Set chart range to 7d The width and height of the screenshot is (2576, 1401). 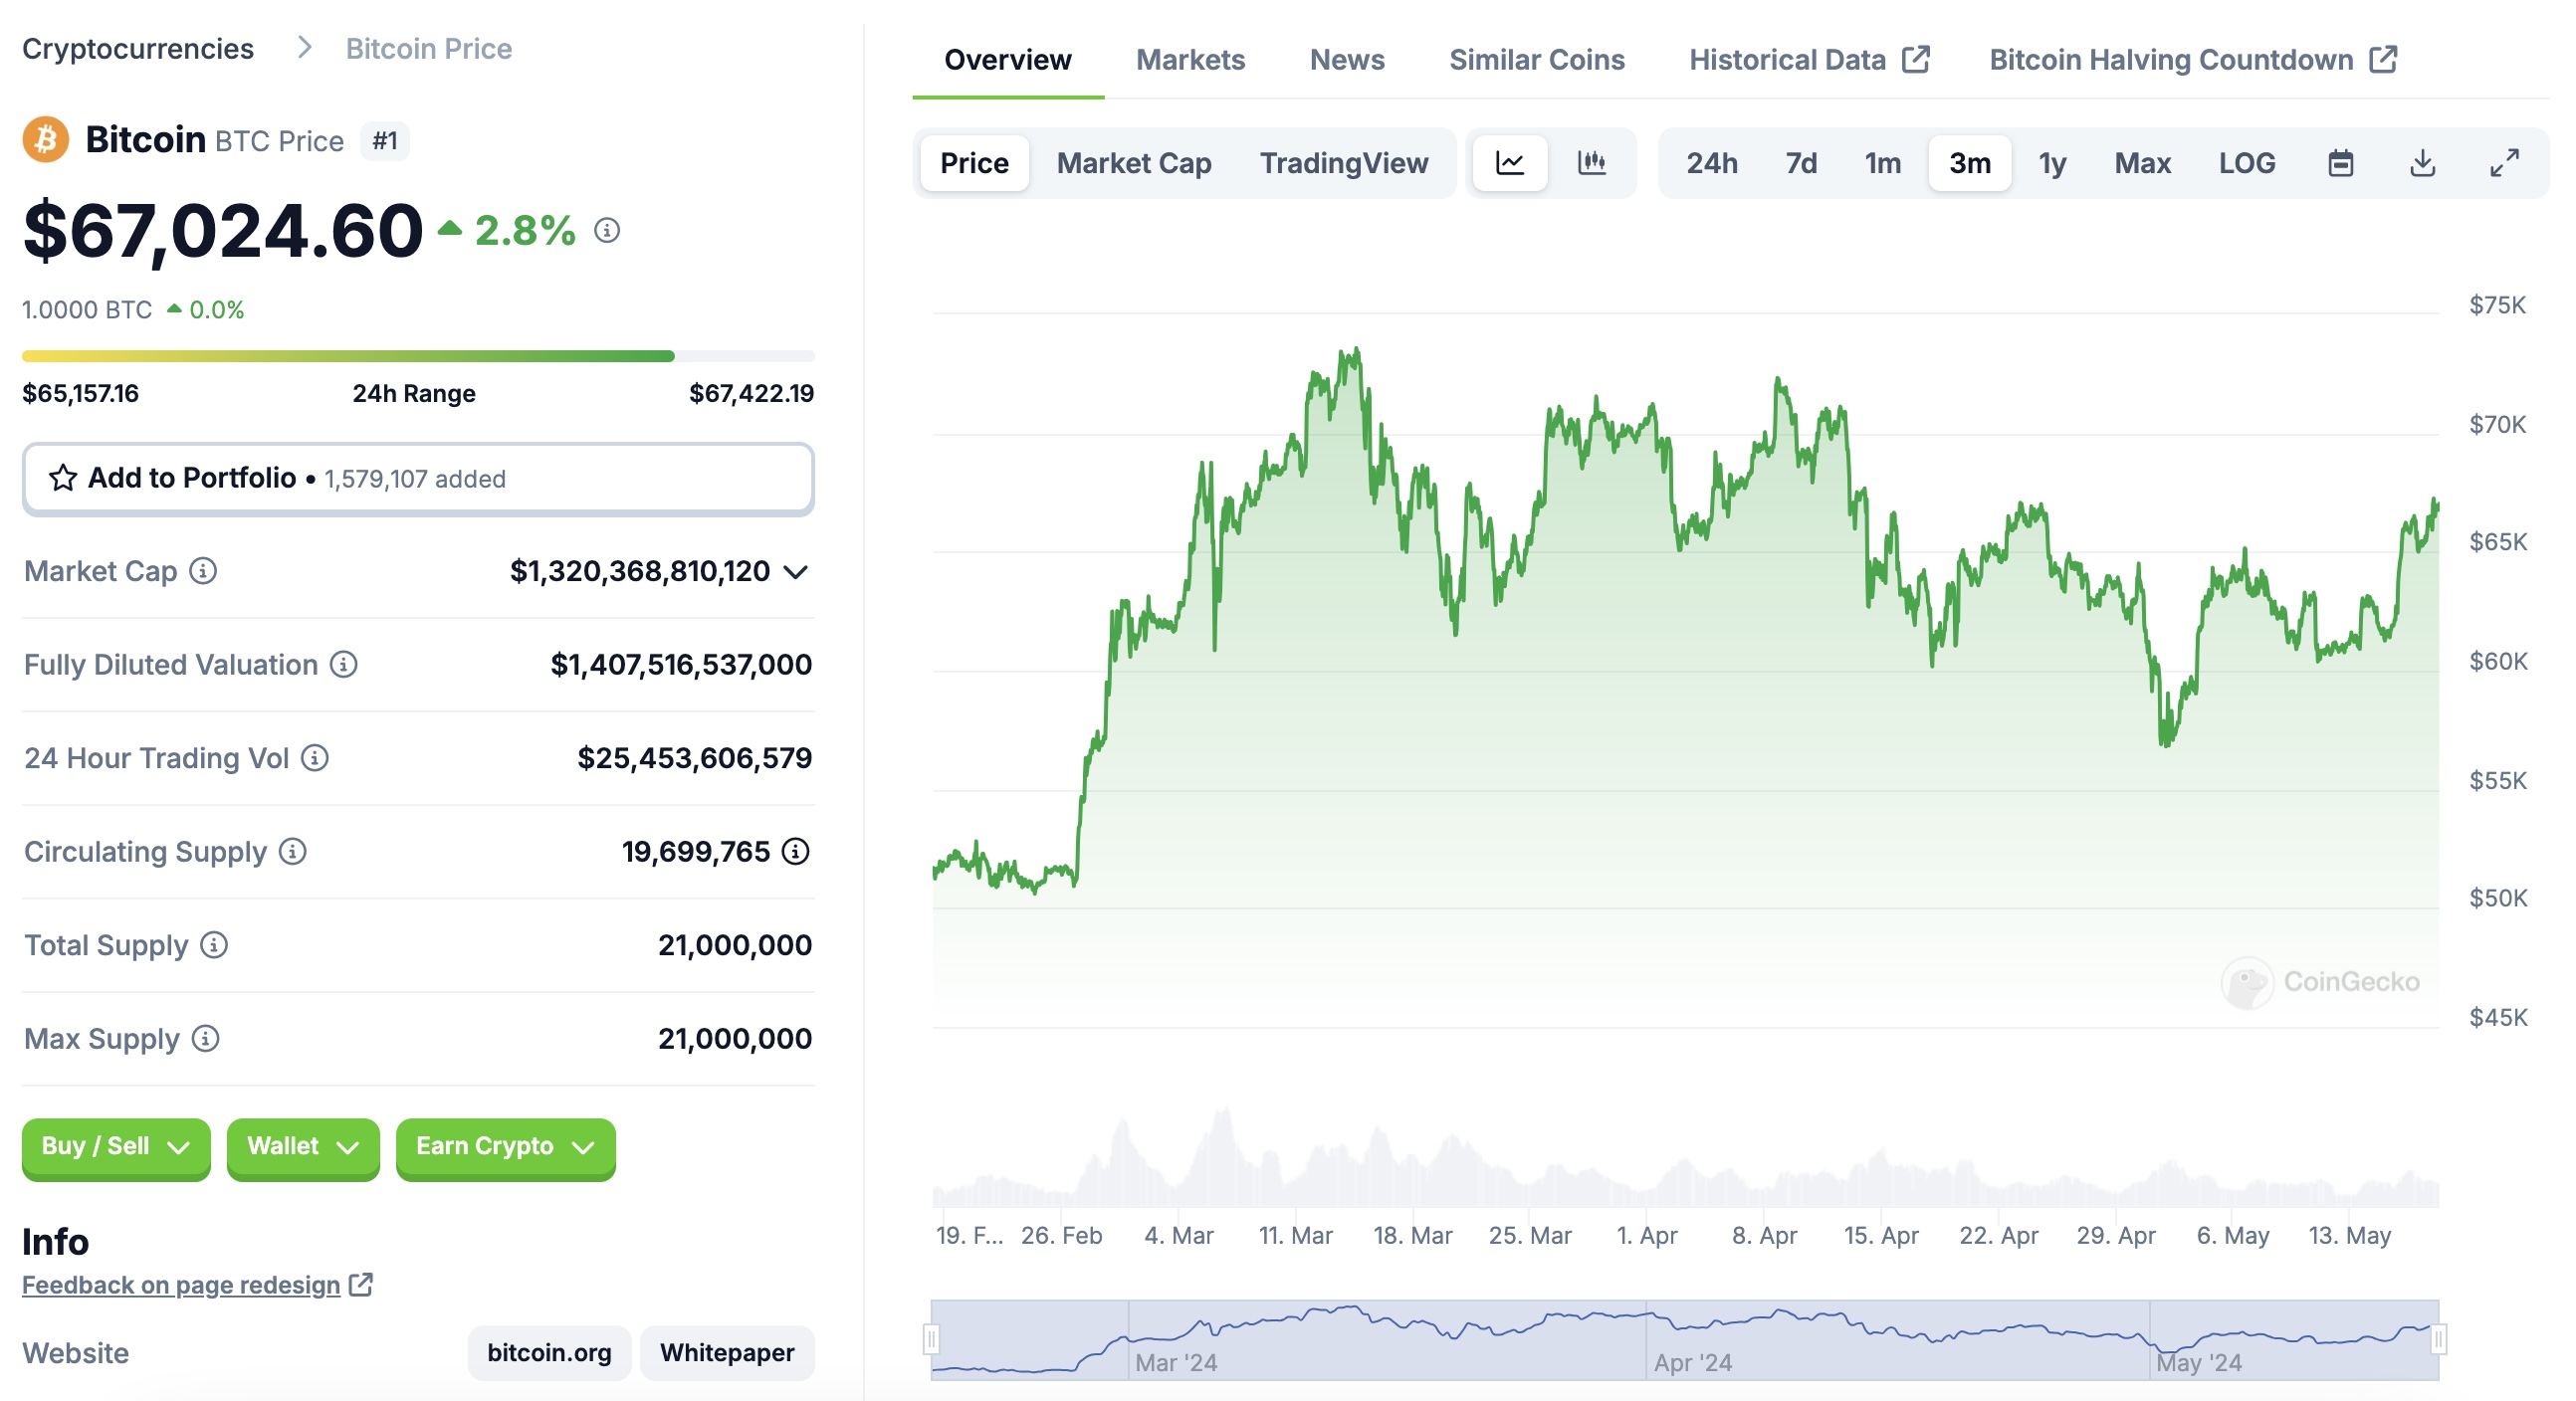[1801, 163]
